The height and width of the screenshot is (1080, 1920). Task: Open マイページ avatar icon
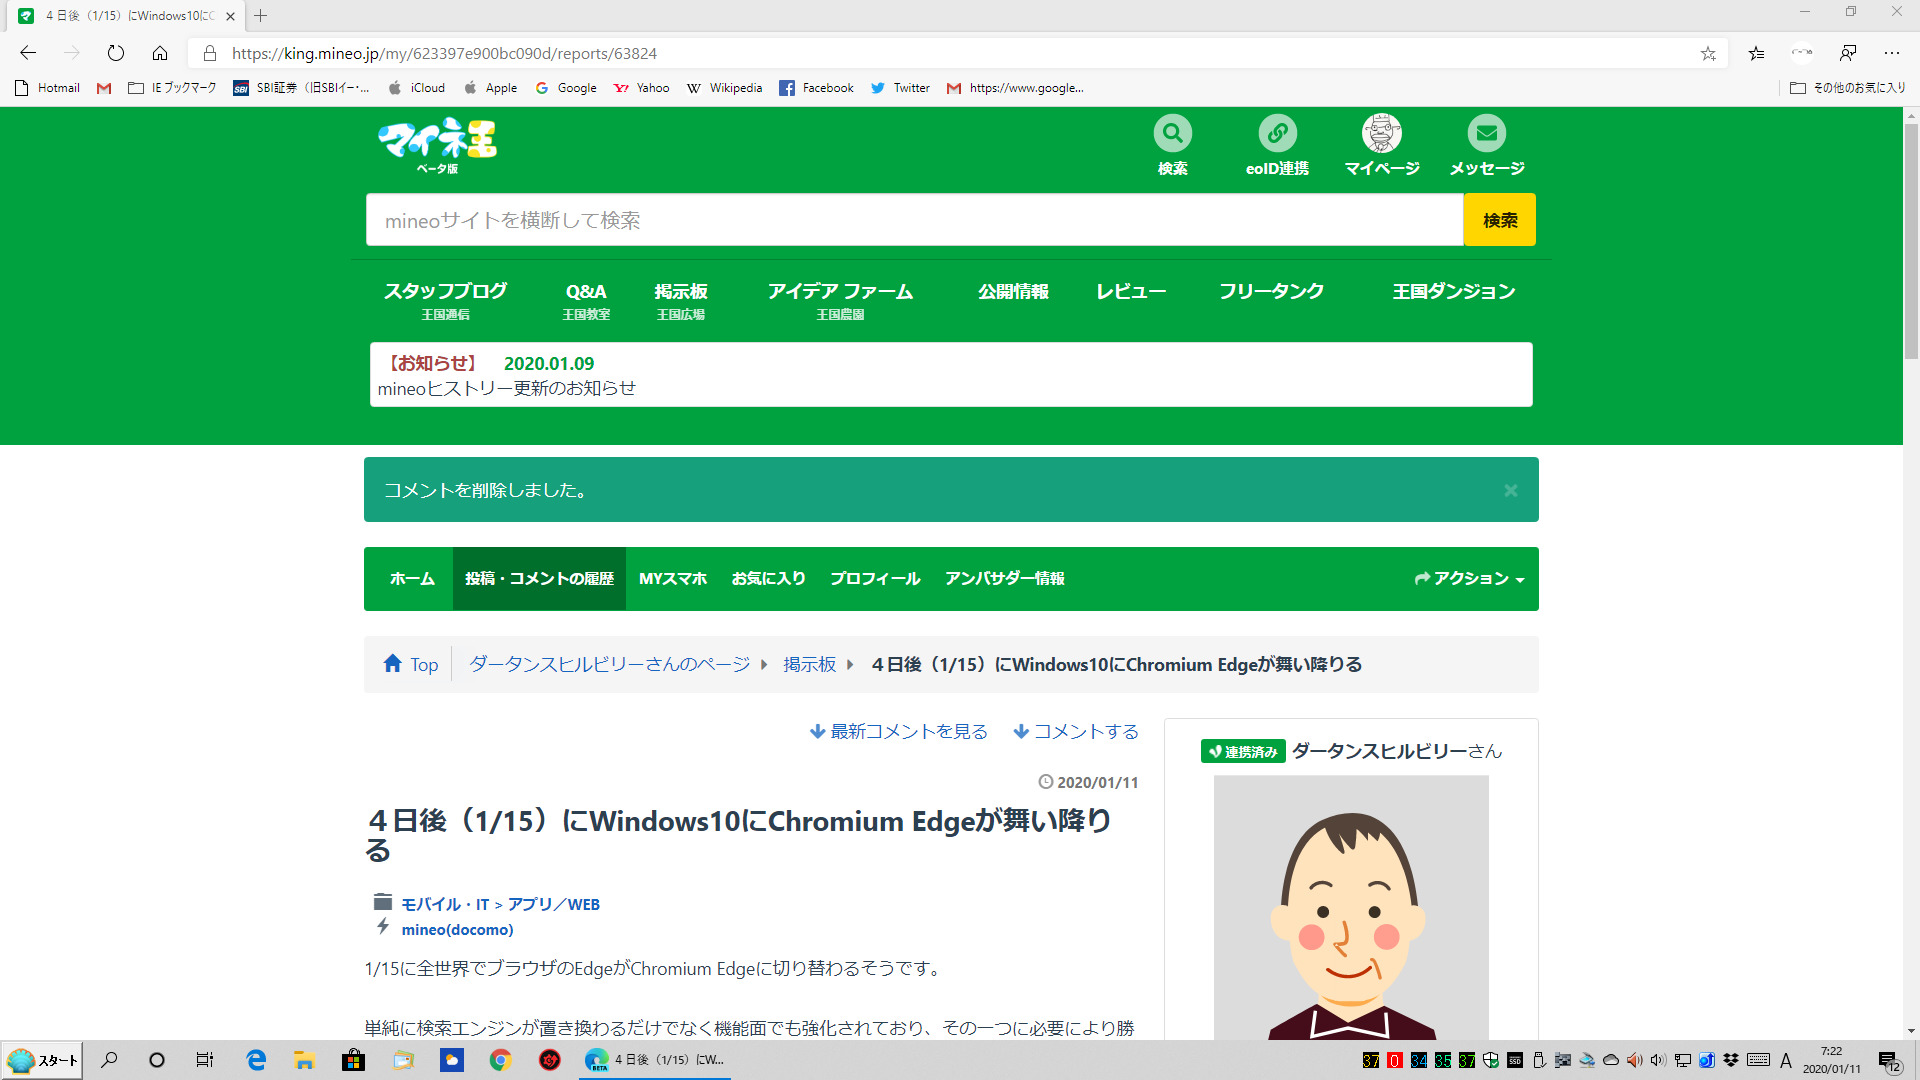[1381, 133]
